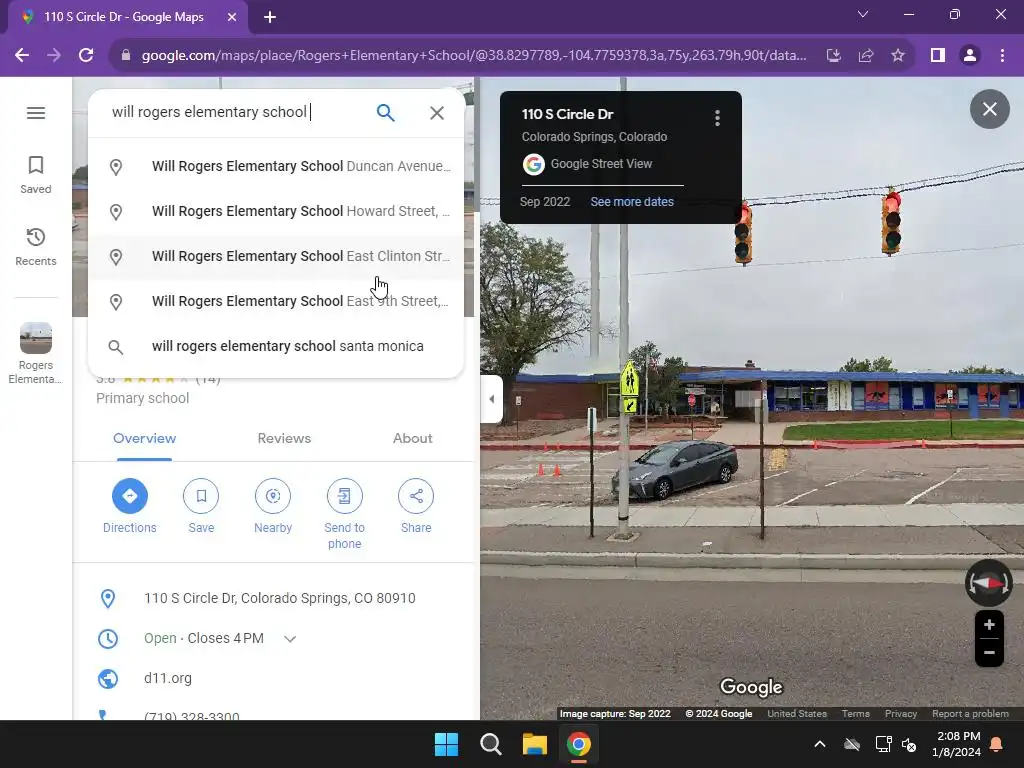Save this place with the Save icon
The image size is (1024, 768).
tap(201, 506)
